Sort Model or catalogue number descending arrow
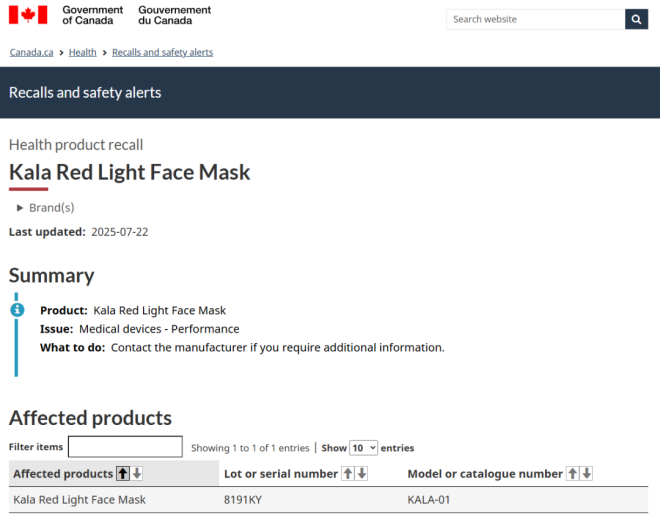The height and width of the screenshot is (521, 660). (587, 474)
